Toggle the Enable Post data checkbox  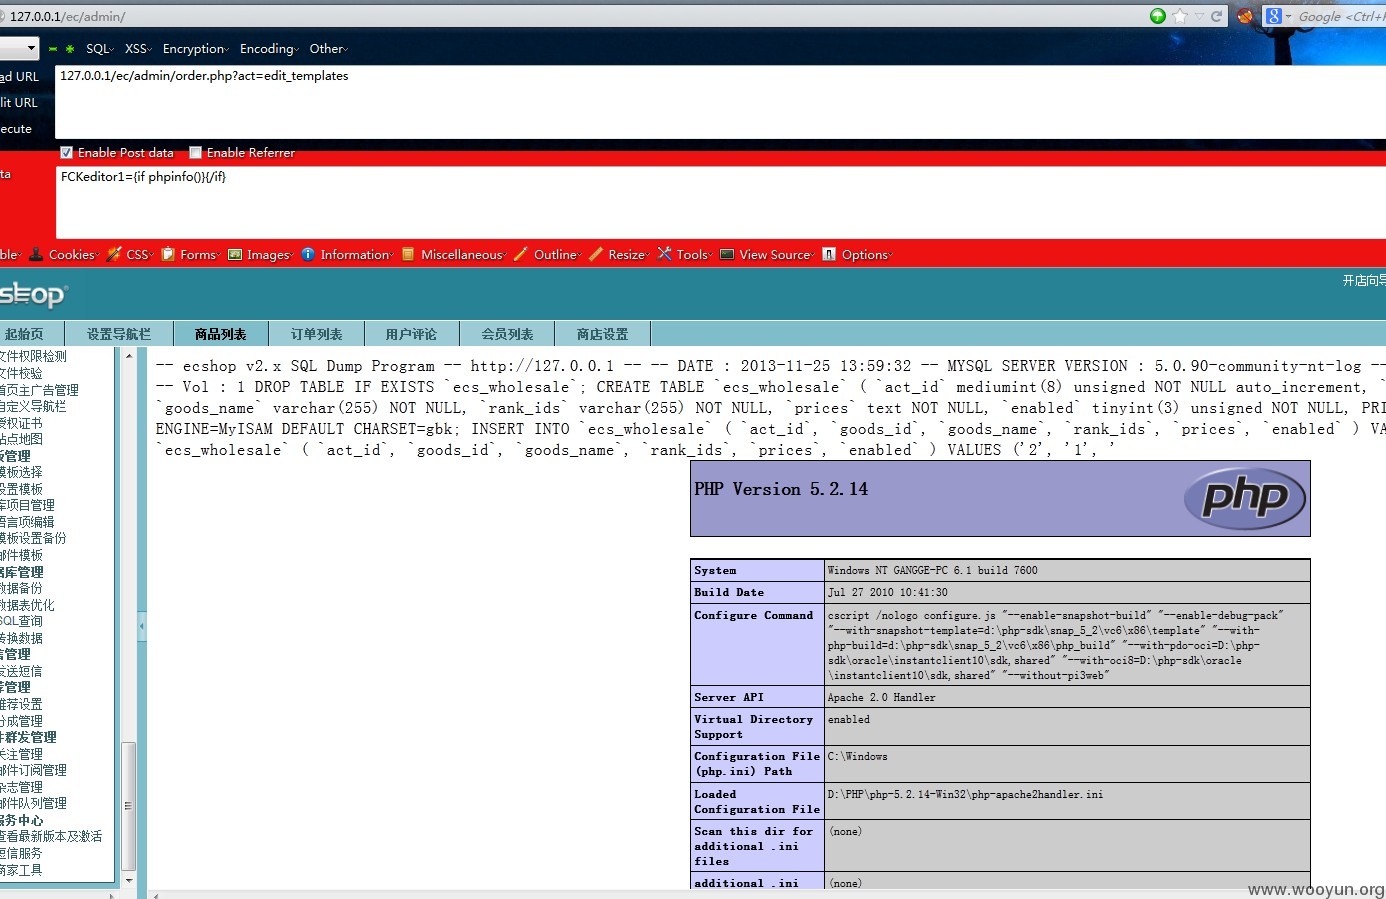(66, 153)
